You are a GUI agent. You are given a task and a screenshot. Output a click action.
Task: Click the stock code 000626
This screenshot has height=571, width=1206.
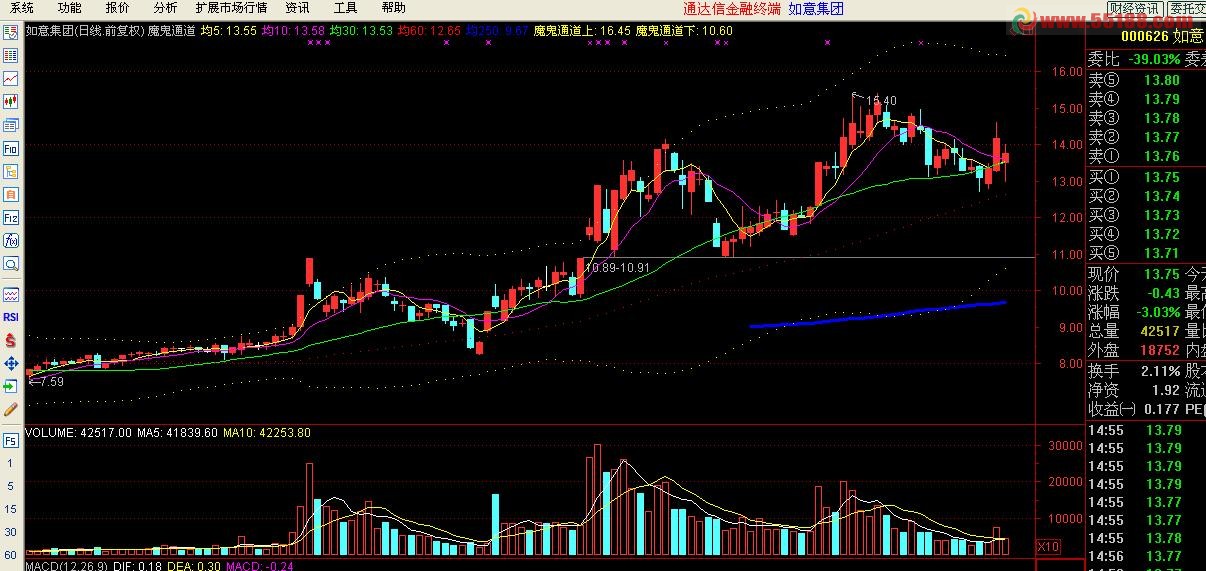1145,35
